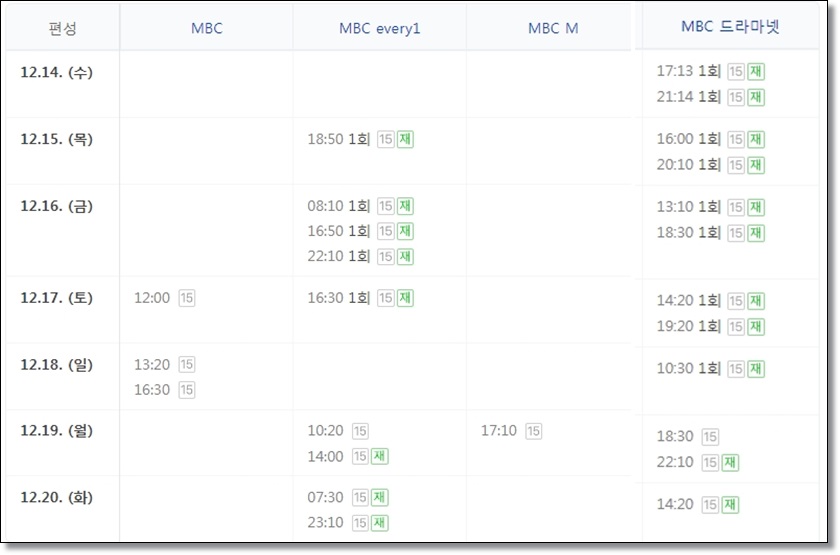This screenshot has width=840, height=555.
Task: Click the green 재 rerun badge next to 10:30
Action: click(756, 369)
